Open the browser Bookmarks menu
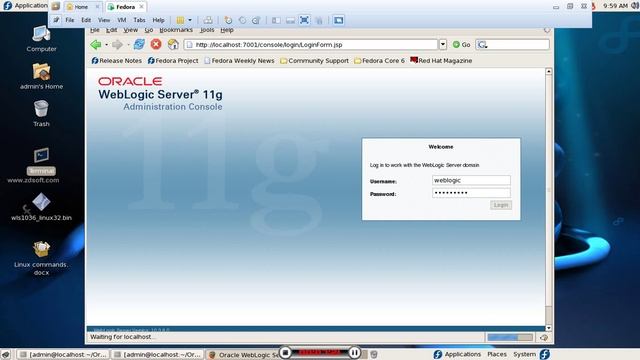Viewport: 640px width, 360px height. pos(176,30)
